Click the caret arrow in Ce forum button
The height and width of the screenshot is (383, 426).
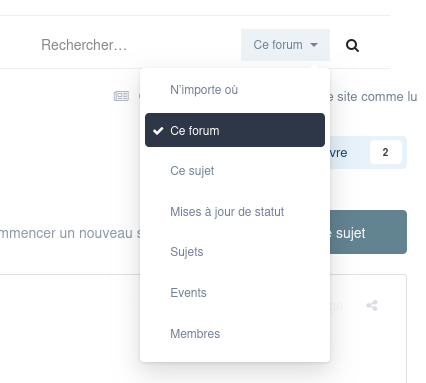click(314, 45)
